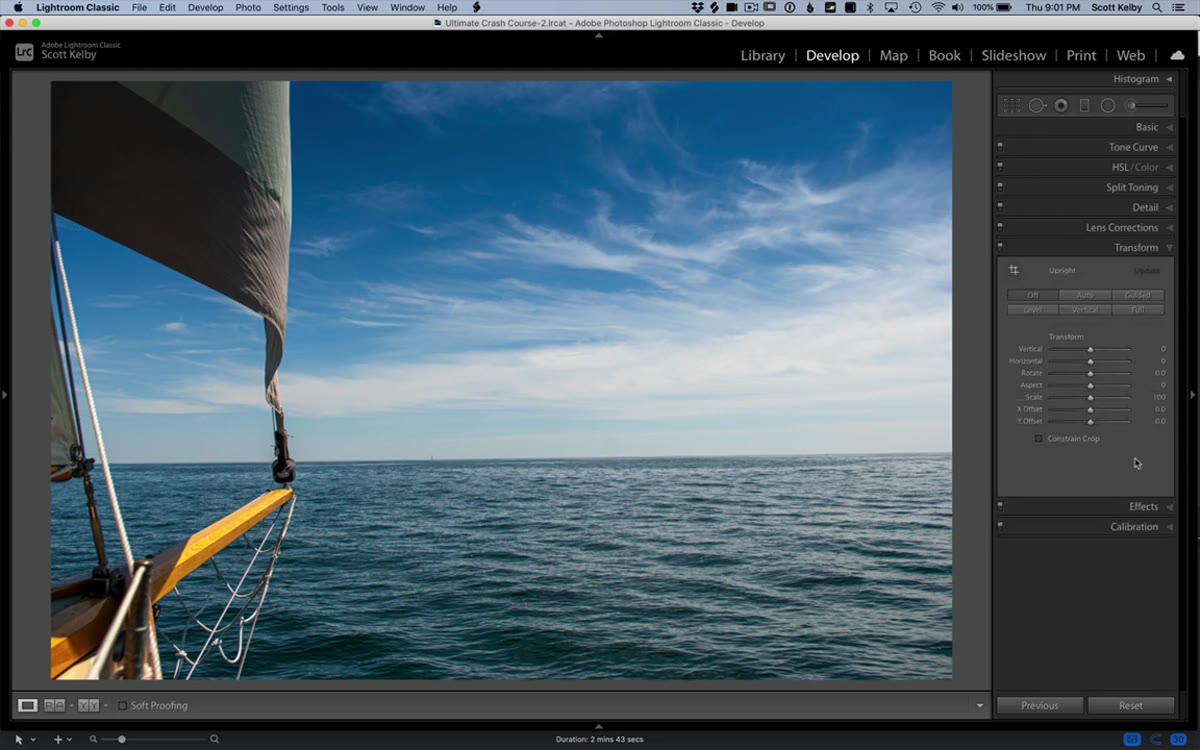Toggle Transform panel on/off switch

coord(1000,247)
